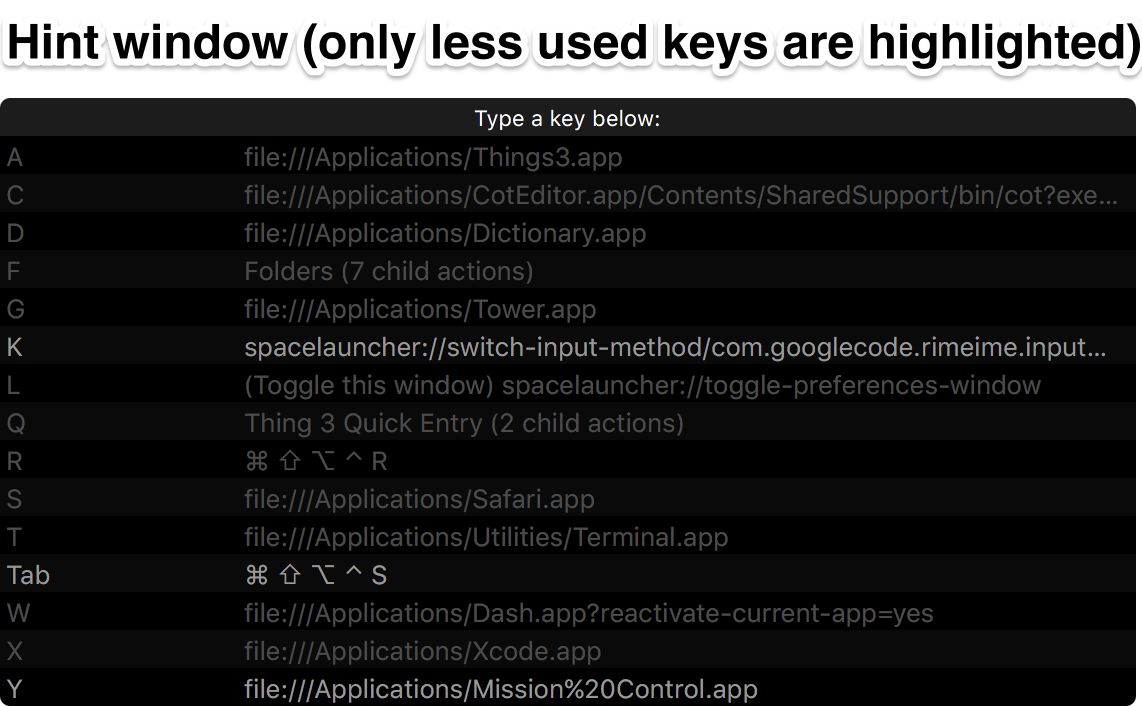
Task: Open the Safari.app binding row
Action: click(x=420, y=499)
